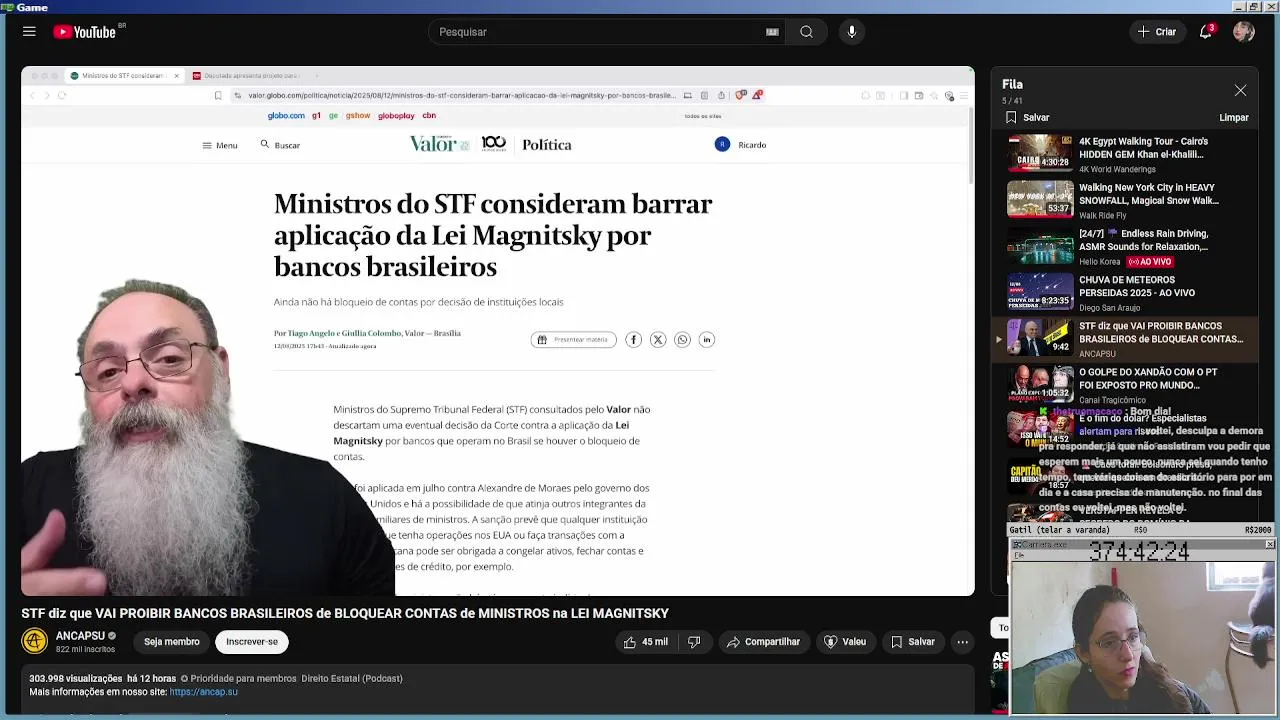Open the https://ancap.su link in description
Viewport: 1280px width, 720px height.
[203, 692]
